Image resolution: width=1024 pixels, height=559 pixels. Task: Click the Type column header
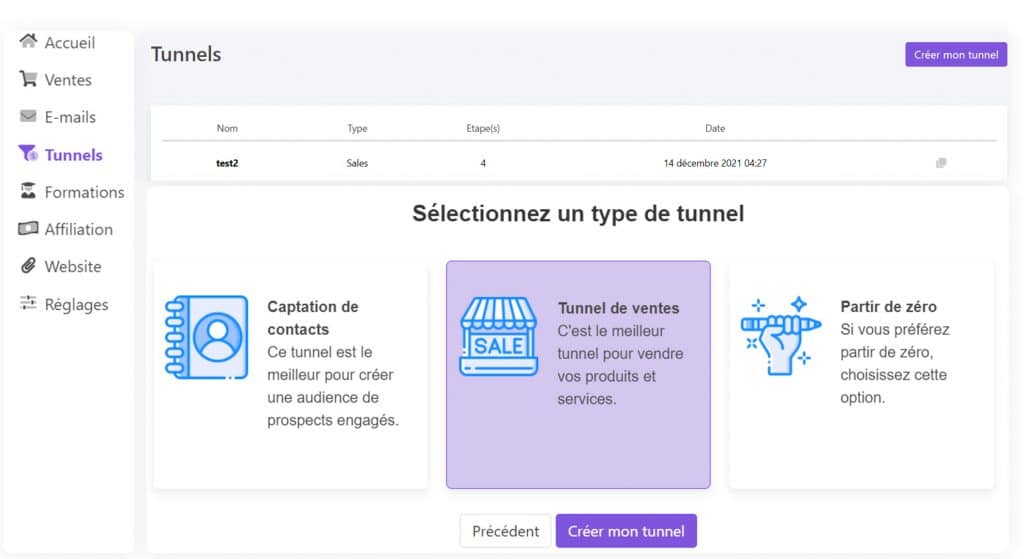click(357, 128)
